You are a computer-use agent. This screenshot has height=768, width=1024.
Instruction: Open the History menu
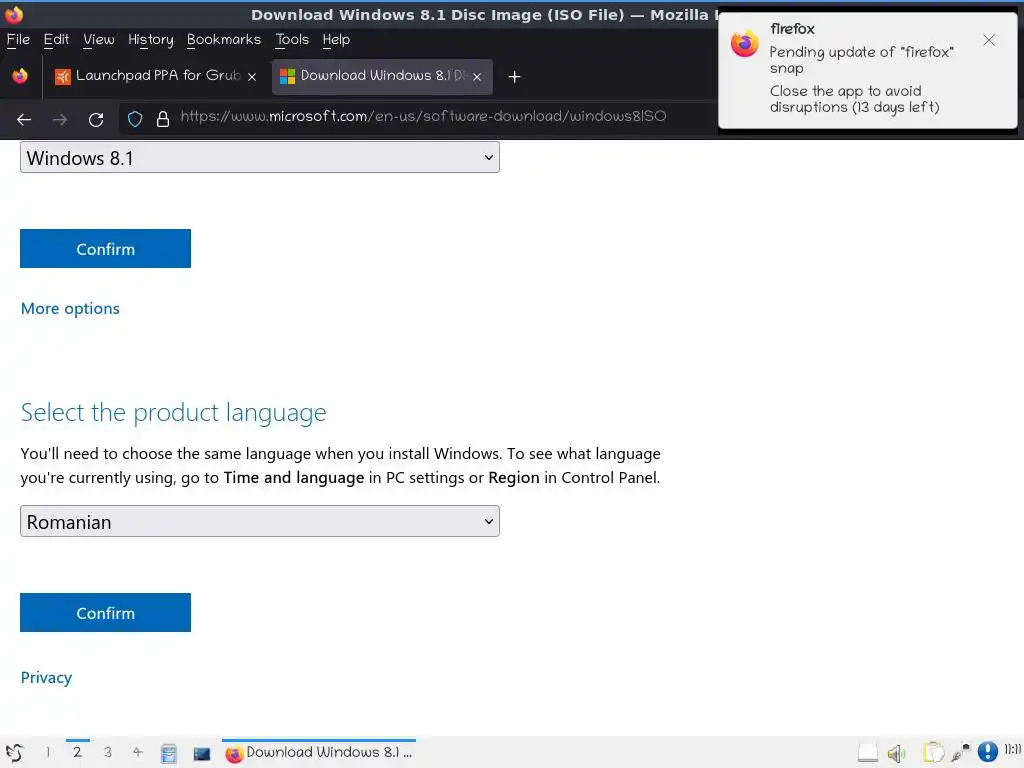coord(151,40)
